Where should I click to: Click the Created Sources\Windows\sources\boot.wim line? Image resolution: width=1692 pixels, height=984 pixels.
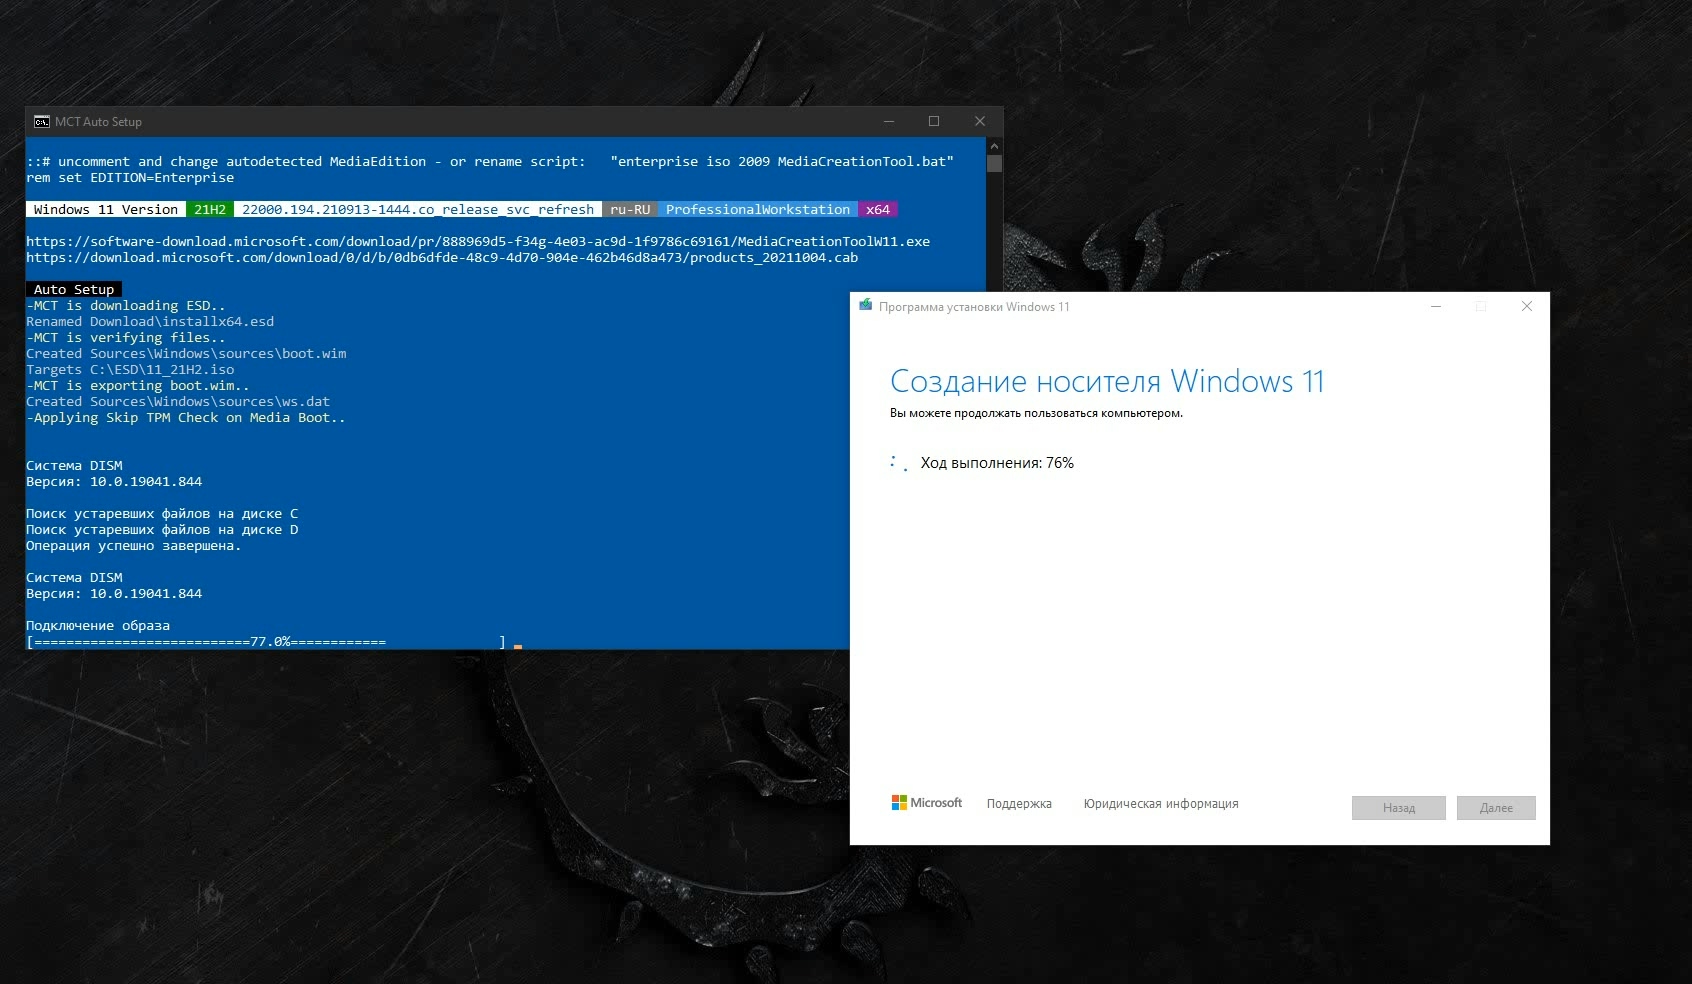(x=186, y=354)
